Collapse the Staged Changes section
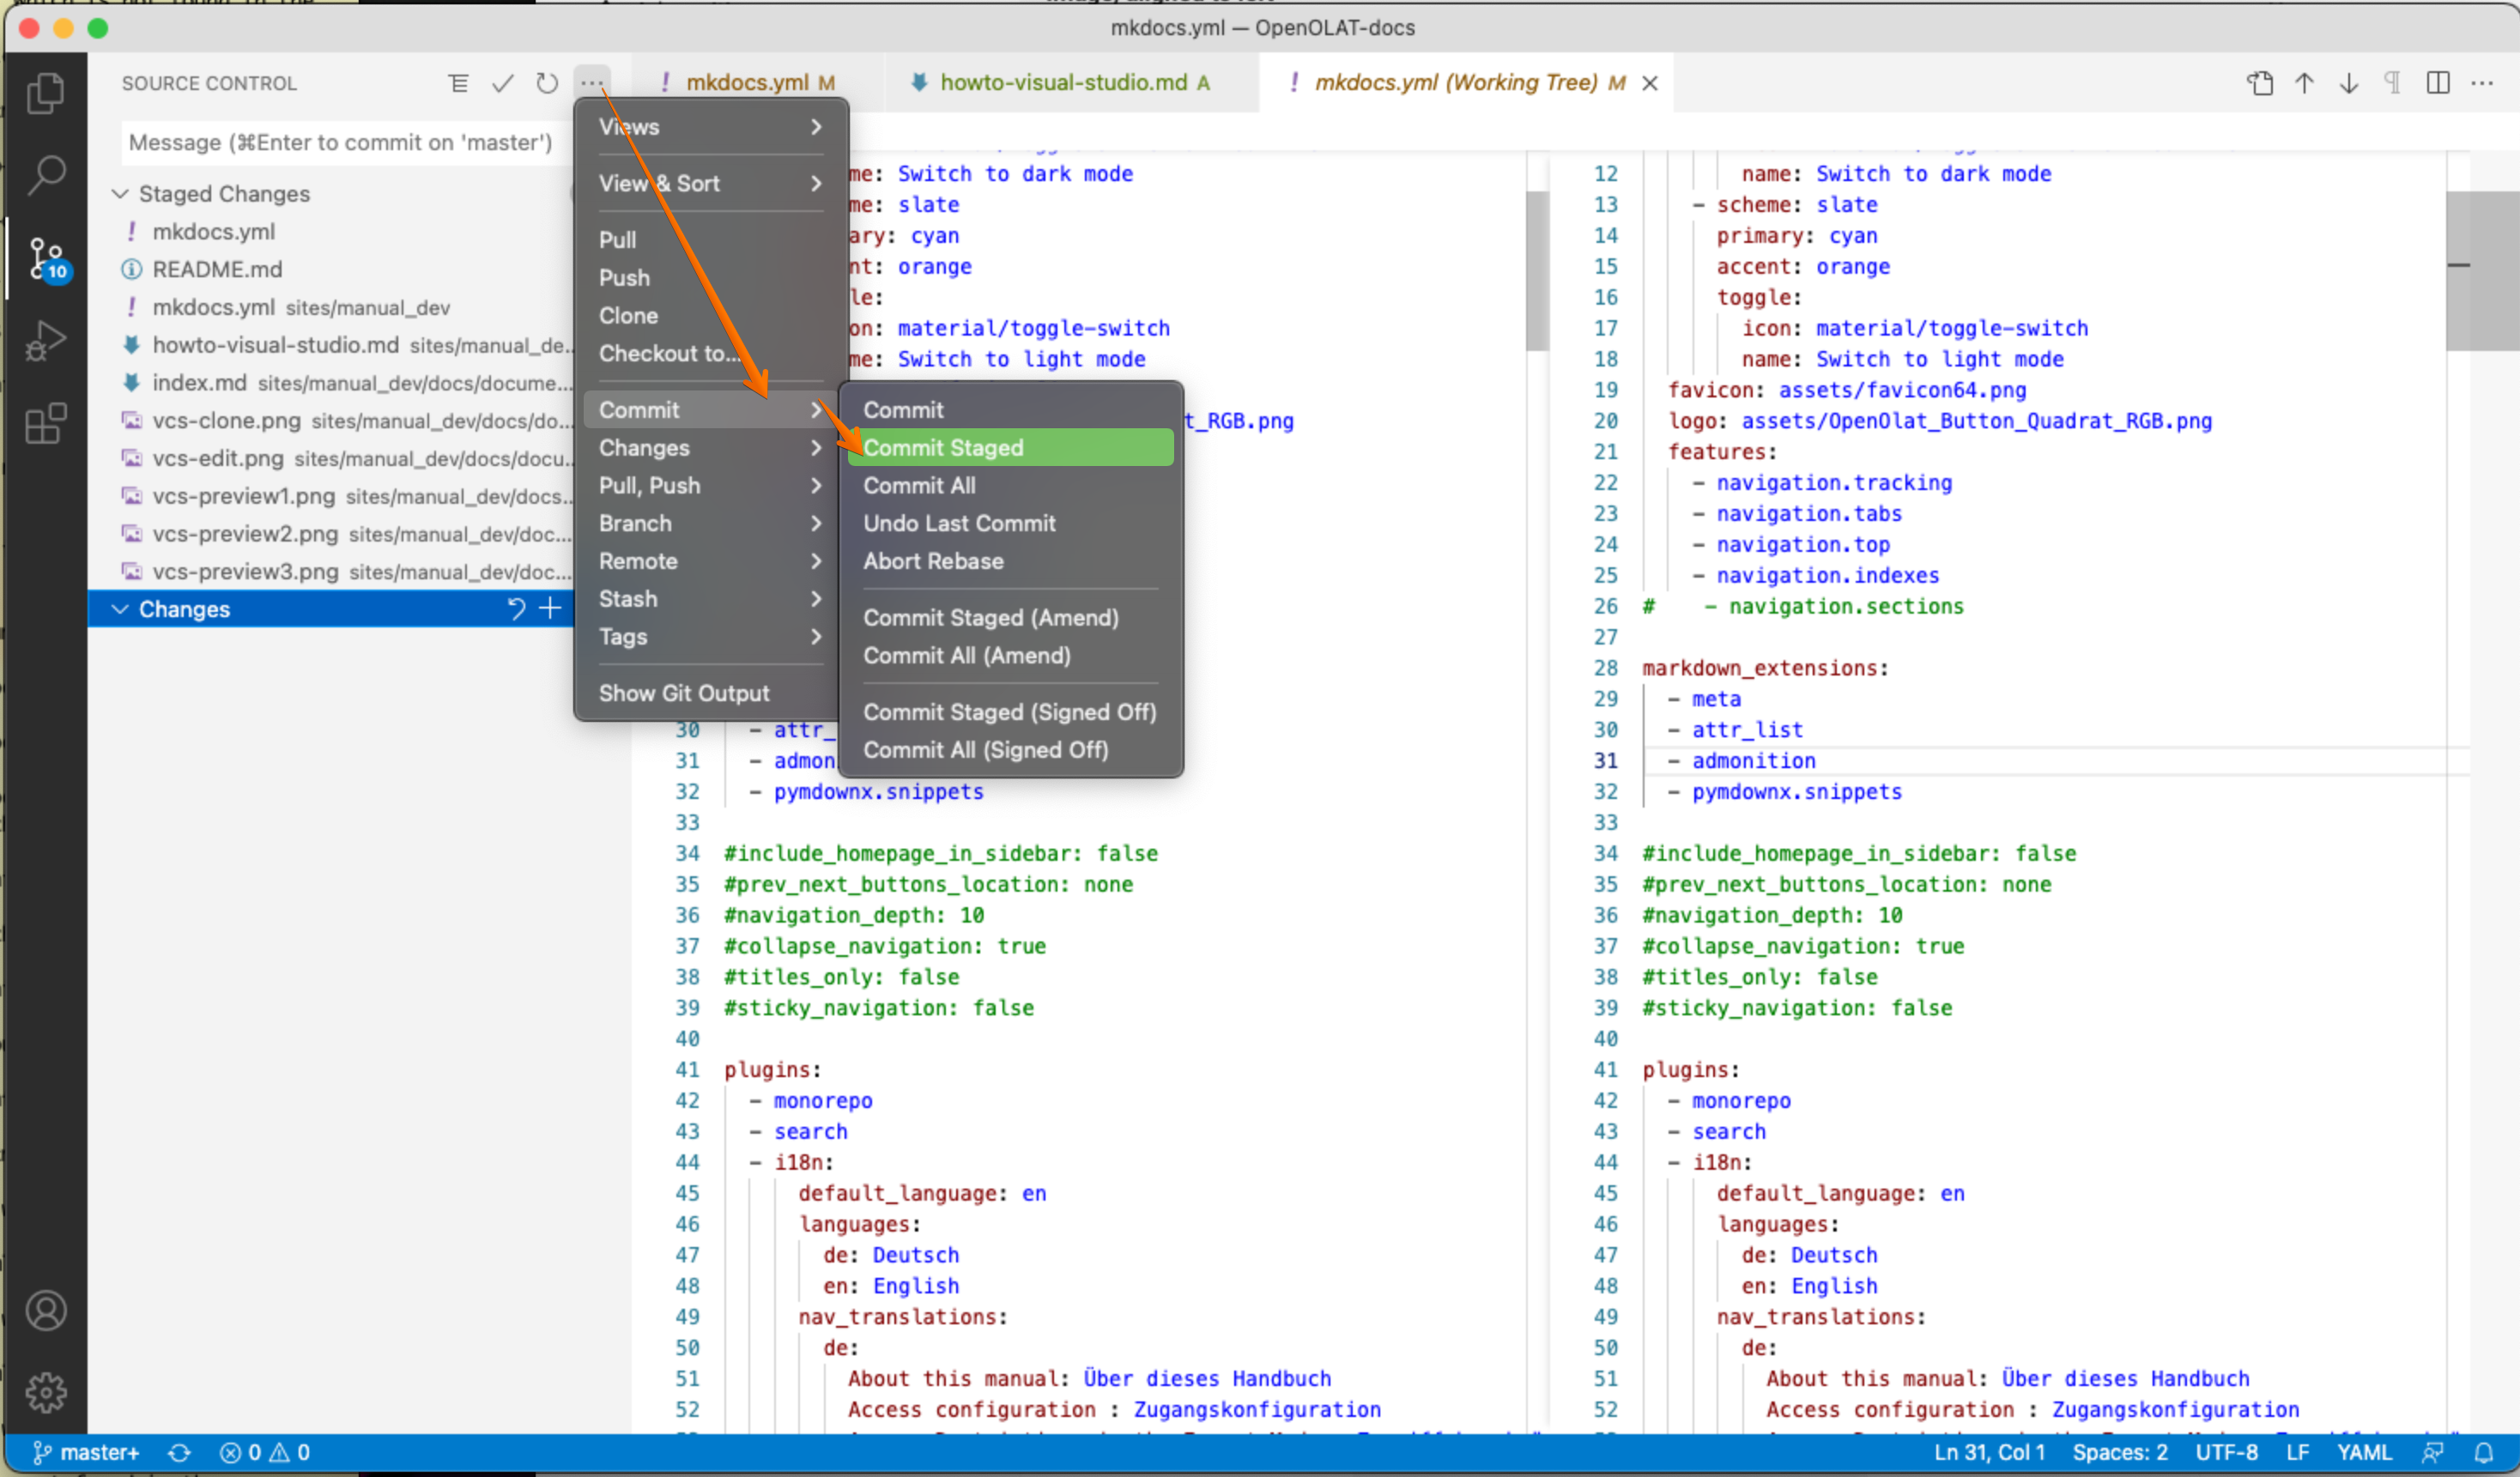Image resolution: width=2520 pixels, height=1477 pixels. pos(121,193)
